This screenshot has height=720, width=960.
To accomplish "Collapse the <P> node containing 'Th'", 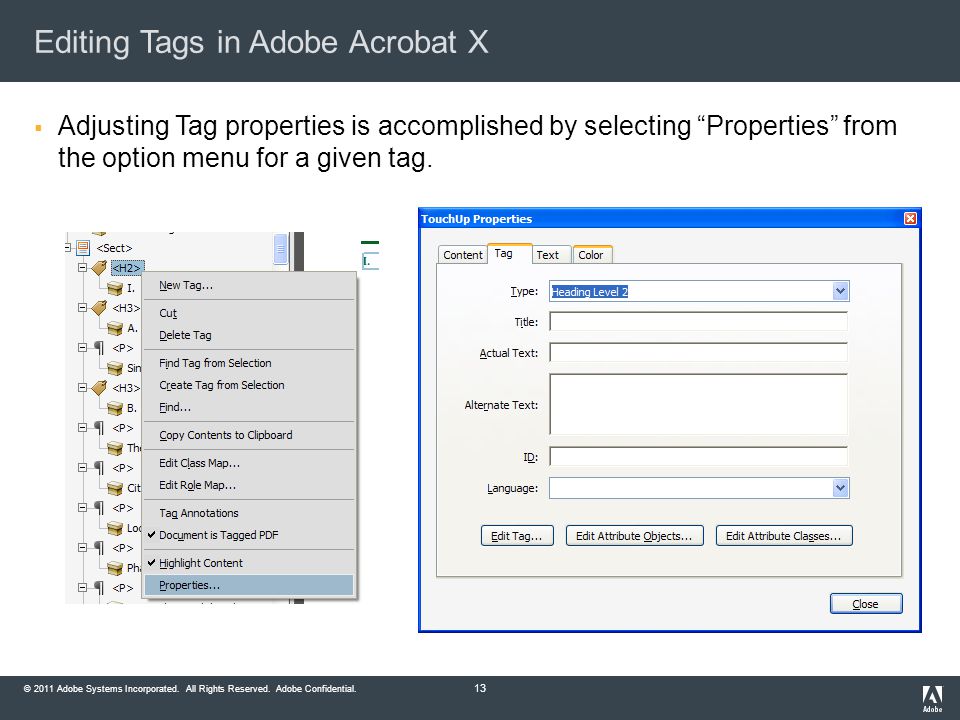I will click(x=83, y=428).
